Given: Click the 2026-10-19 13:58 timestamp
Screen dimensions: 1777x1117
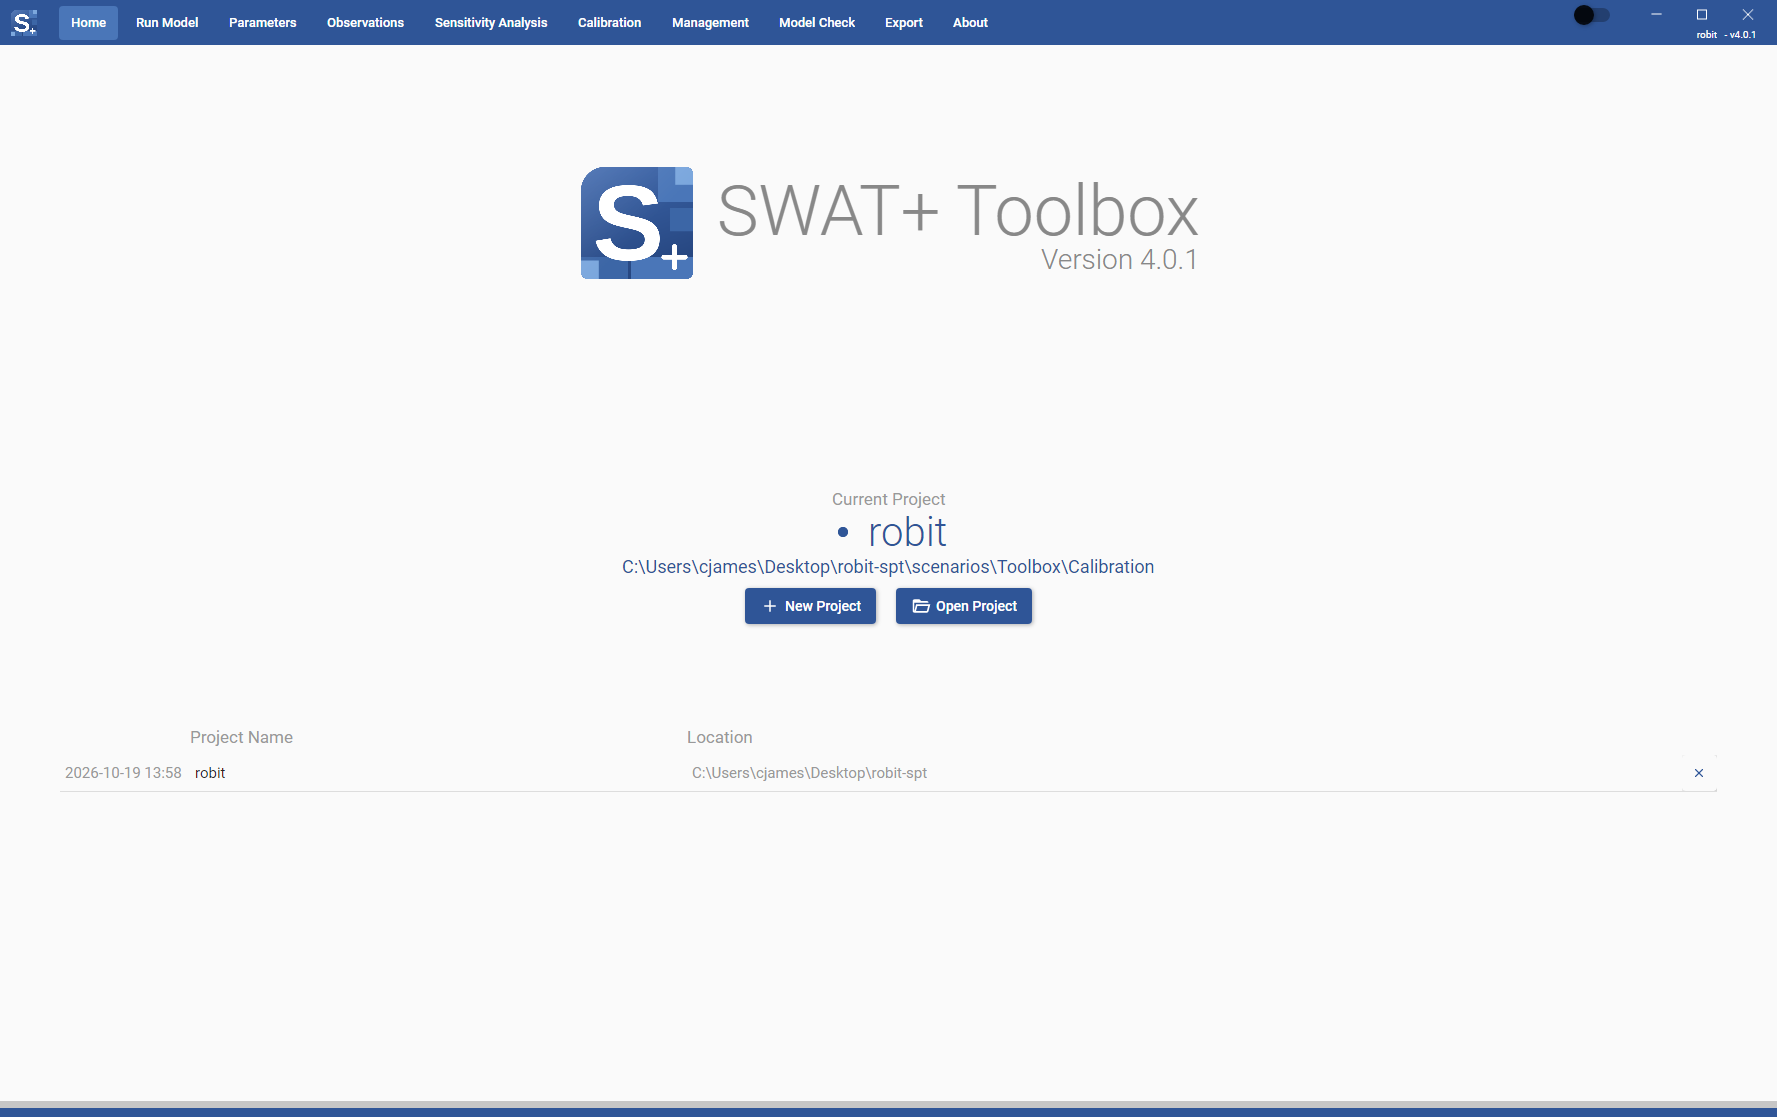Looking at the screenshot, I should tap(123, 773).
